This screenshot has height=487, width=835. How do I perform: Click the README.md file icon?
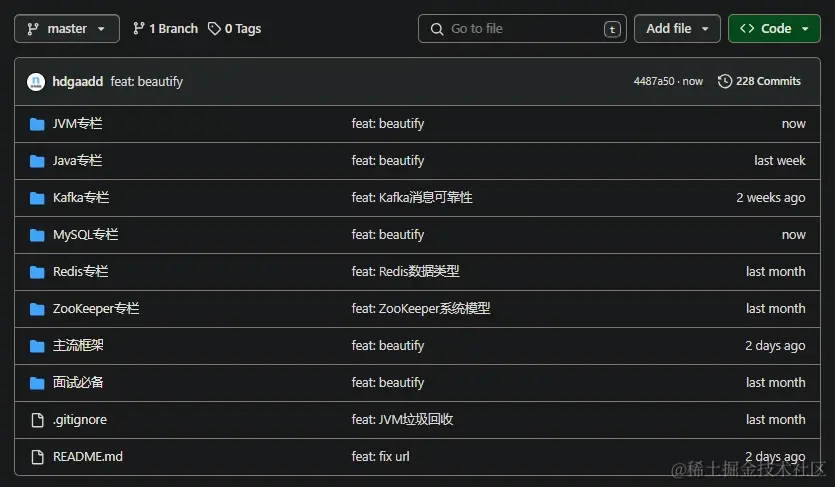(x=37, y=457)
